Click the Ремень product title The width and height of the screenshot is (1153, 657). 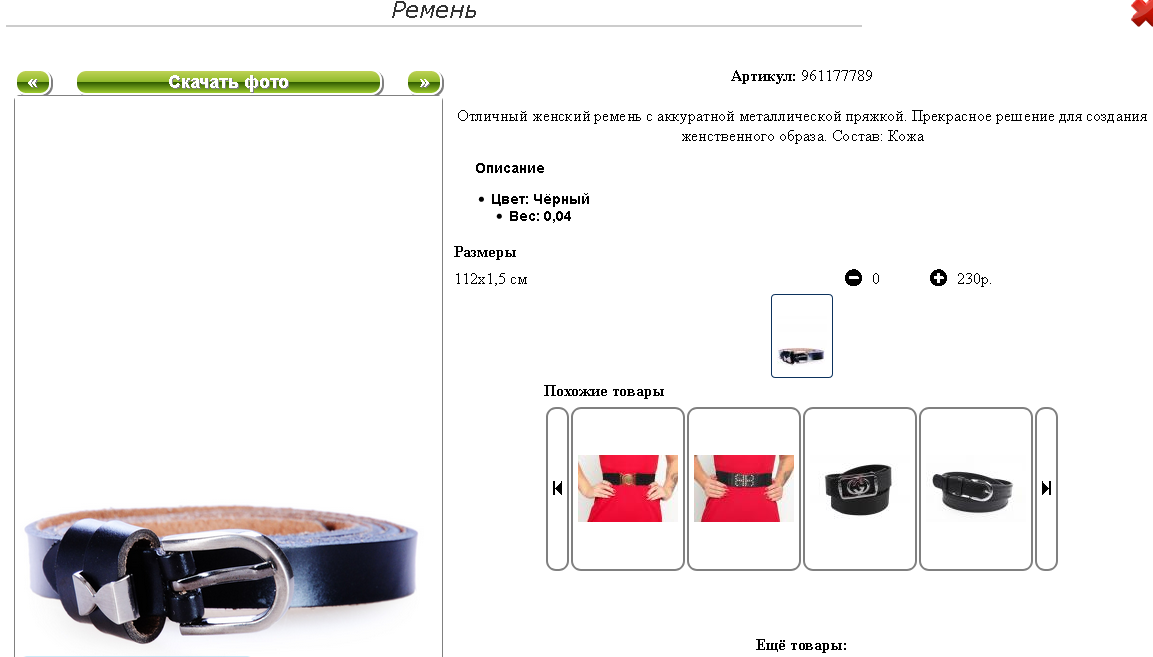pos(434,10)
